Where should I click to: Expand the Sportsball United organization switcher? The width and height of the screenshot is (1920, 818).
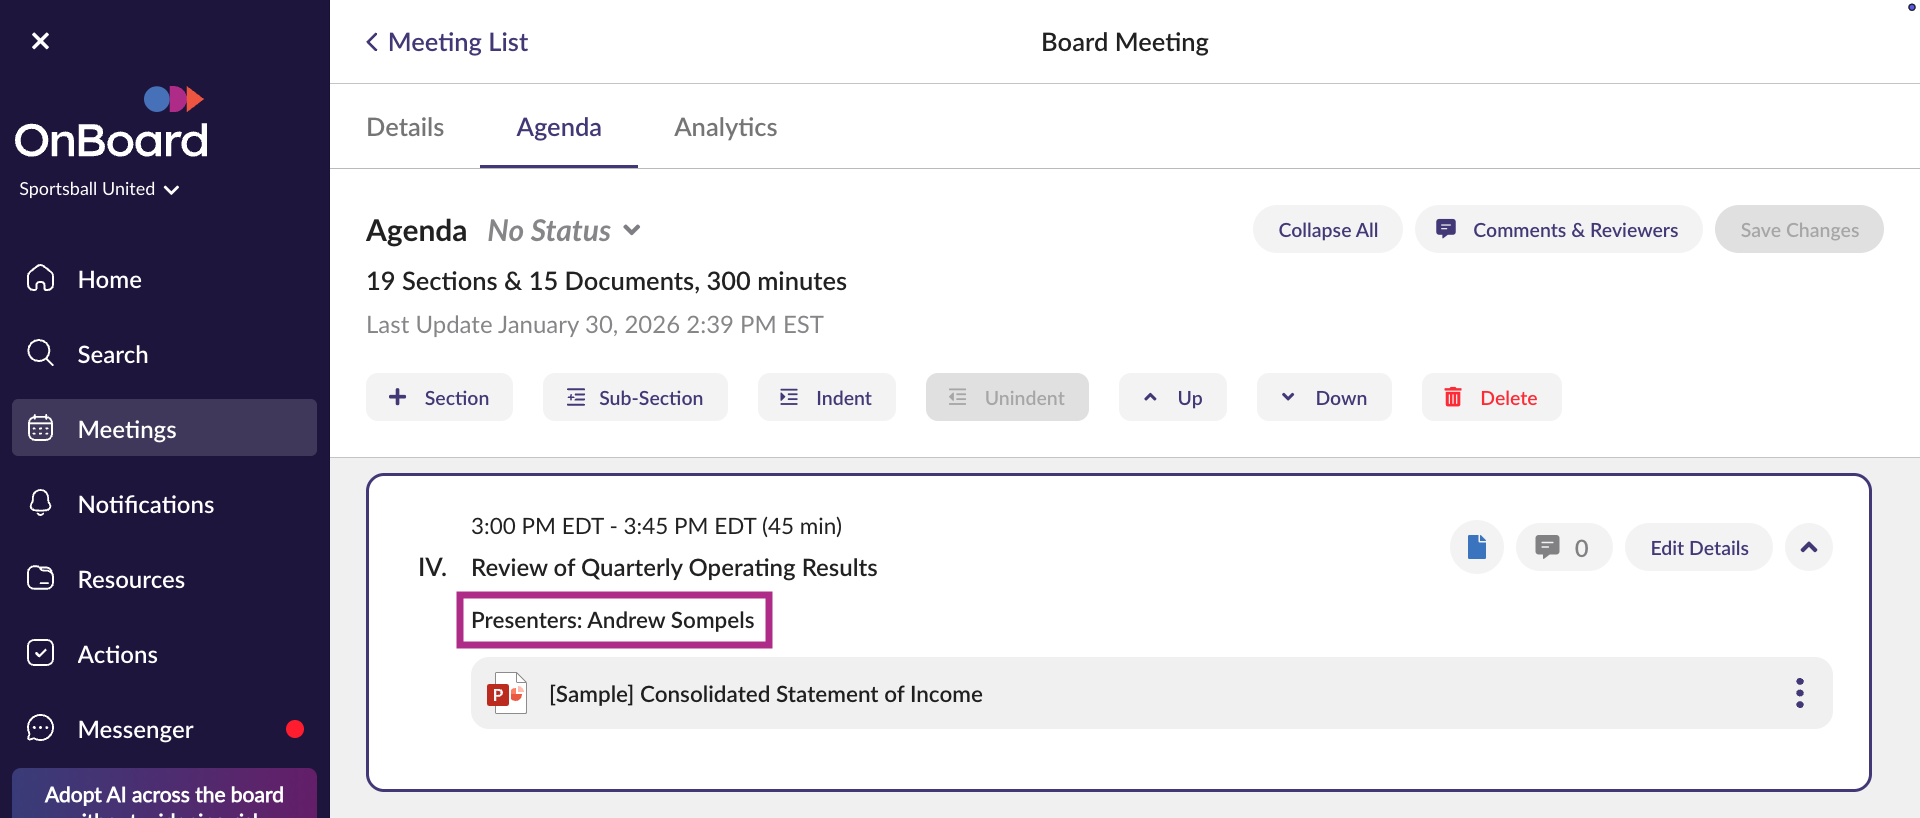coord(99,189)
